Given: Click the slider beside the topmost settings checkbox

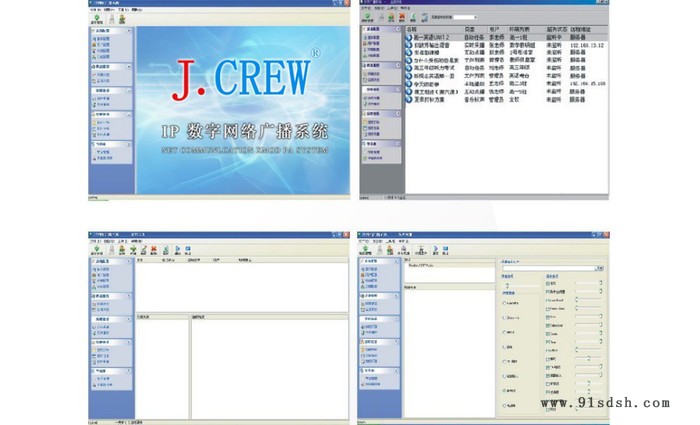Looking at the screenshot, I should (x=588, y=283).
